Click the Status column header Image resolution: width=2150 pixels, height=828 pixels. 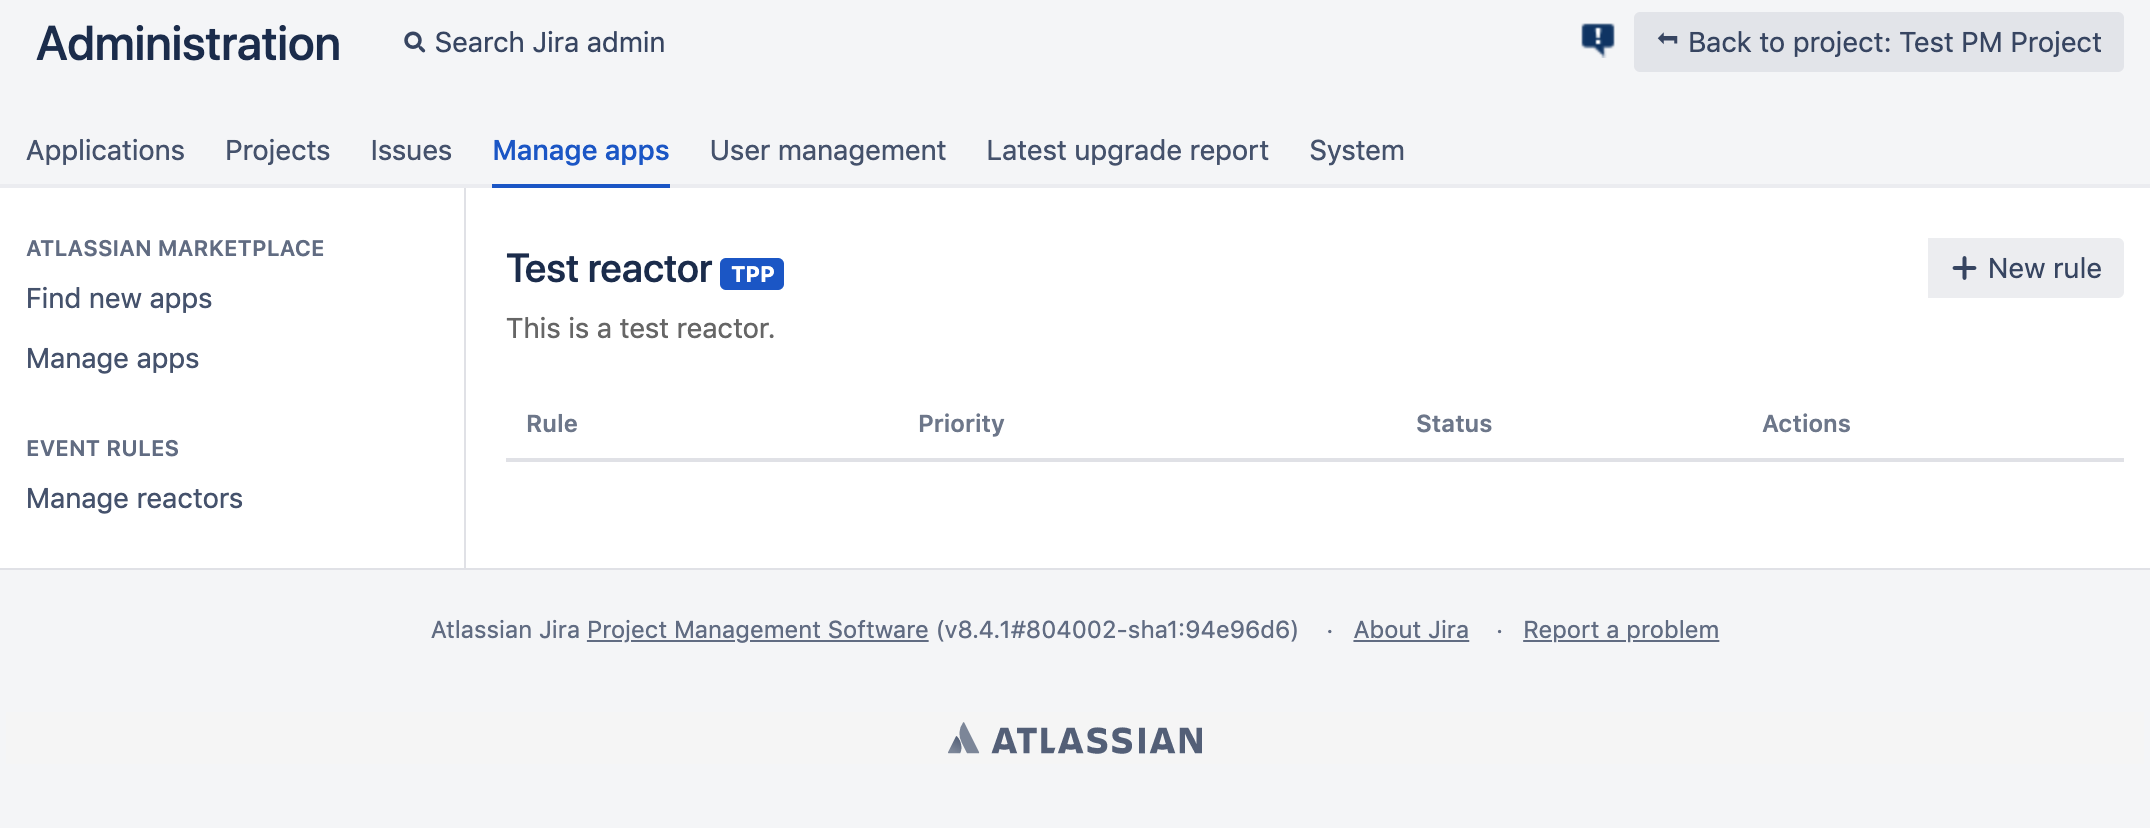(1454, 423)
